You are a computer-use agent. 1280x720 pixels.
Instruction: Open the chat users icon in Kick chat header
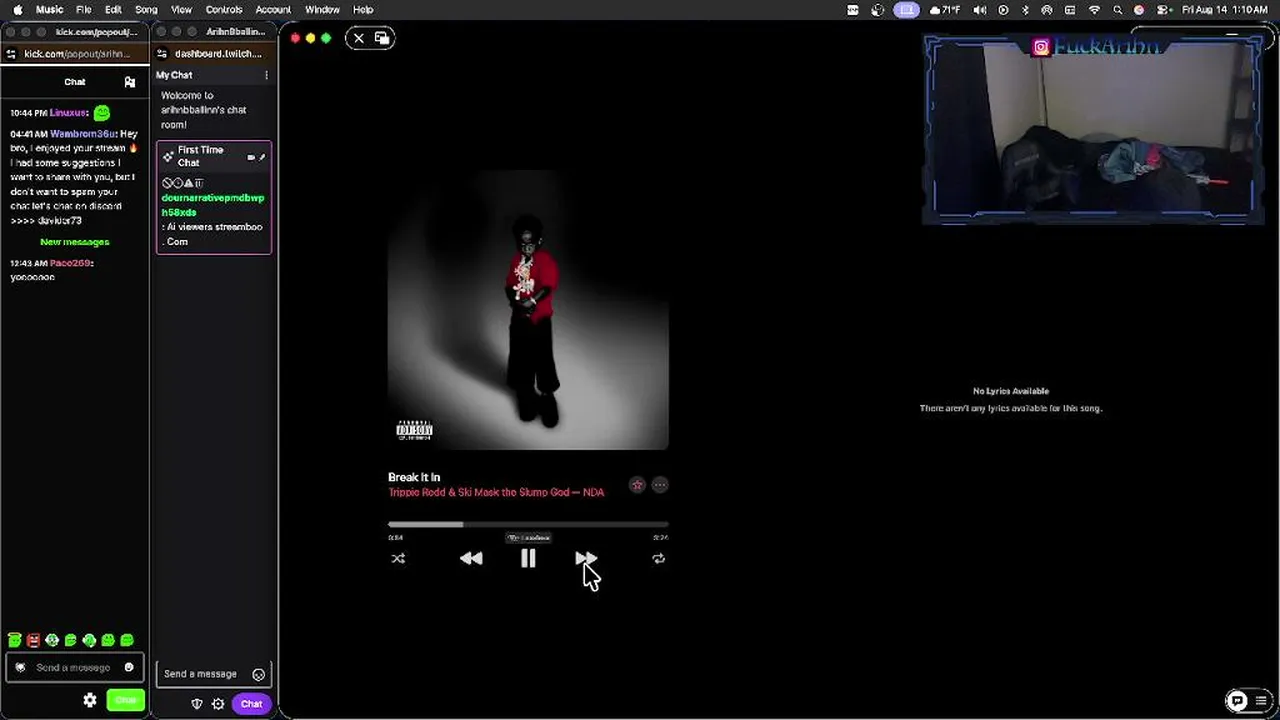130,82
